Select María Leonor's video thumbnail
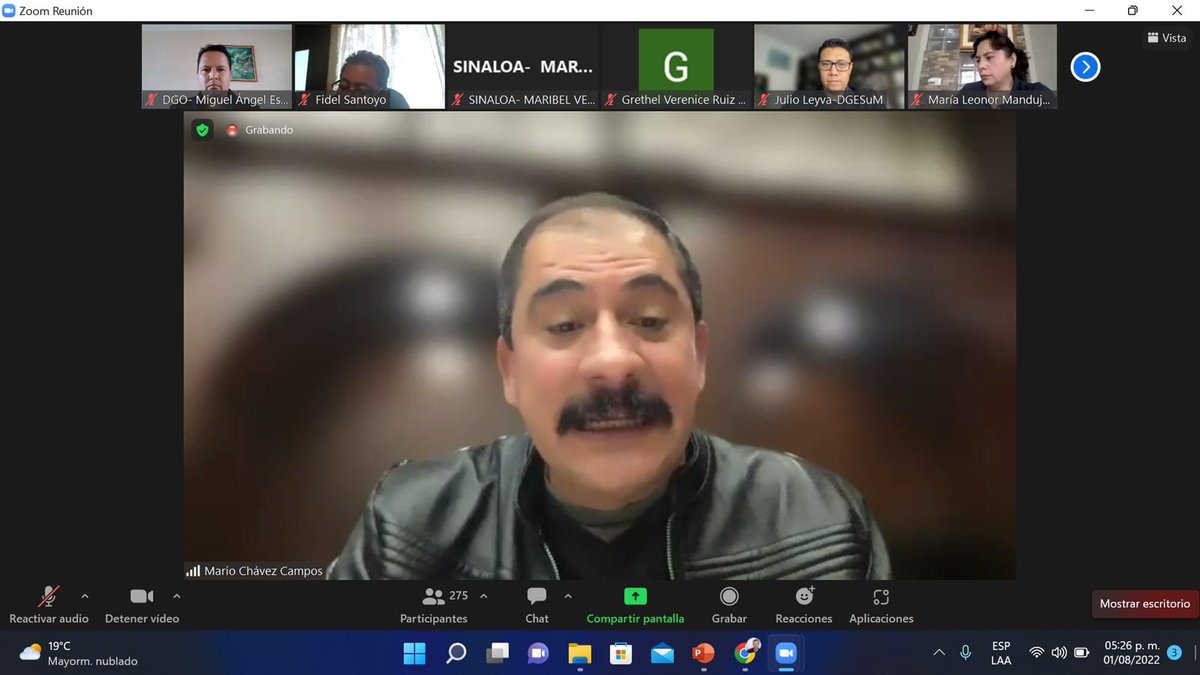This screenshot has height=675, width=1200. [x=982, y=67]
